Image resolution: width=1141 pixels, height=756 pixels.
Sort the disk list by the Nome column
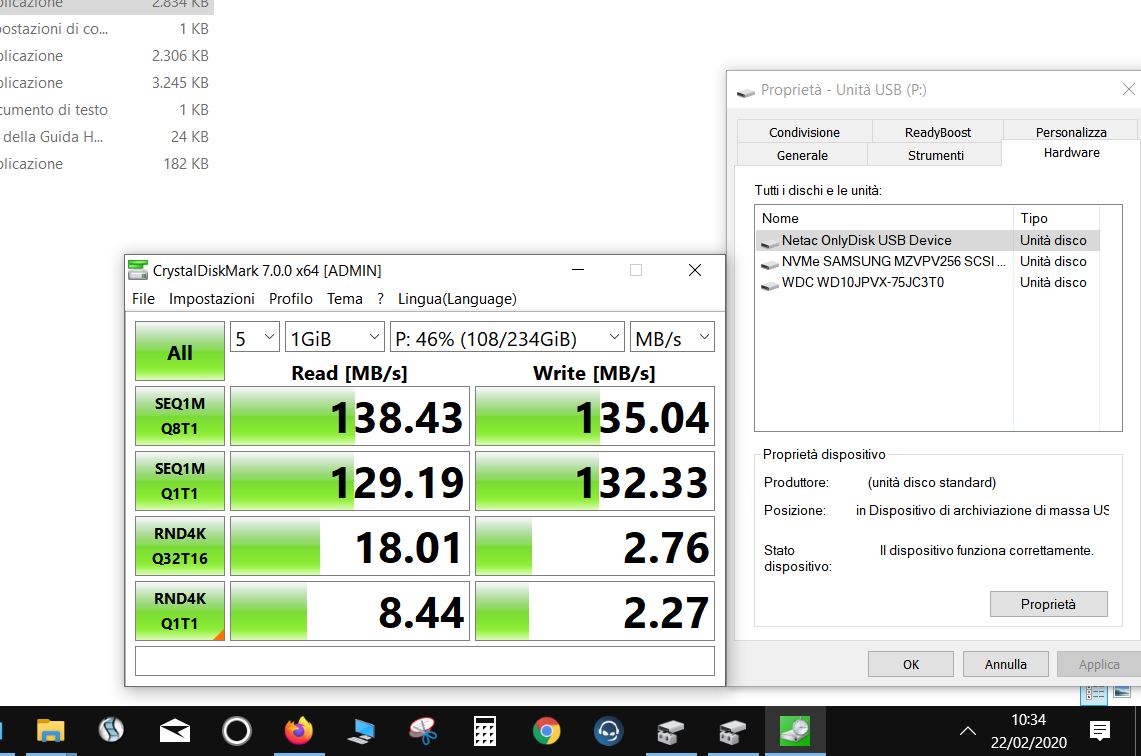(884, 218)
